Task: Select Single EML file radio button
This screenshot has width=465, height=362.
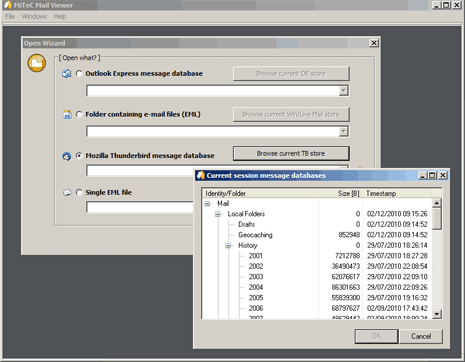Action: coord(79,192)
